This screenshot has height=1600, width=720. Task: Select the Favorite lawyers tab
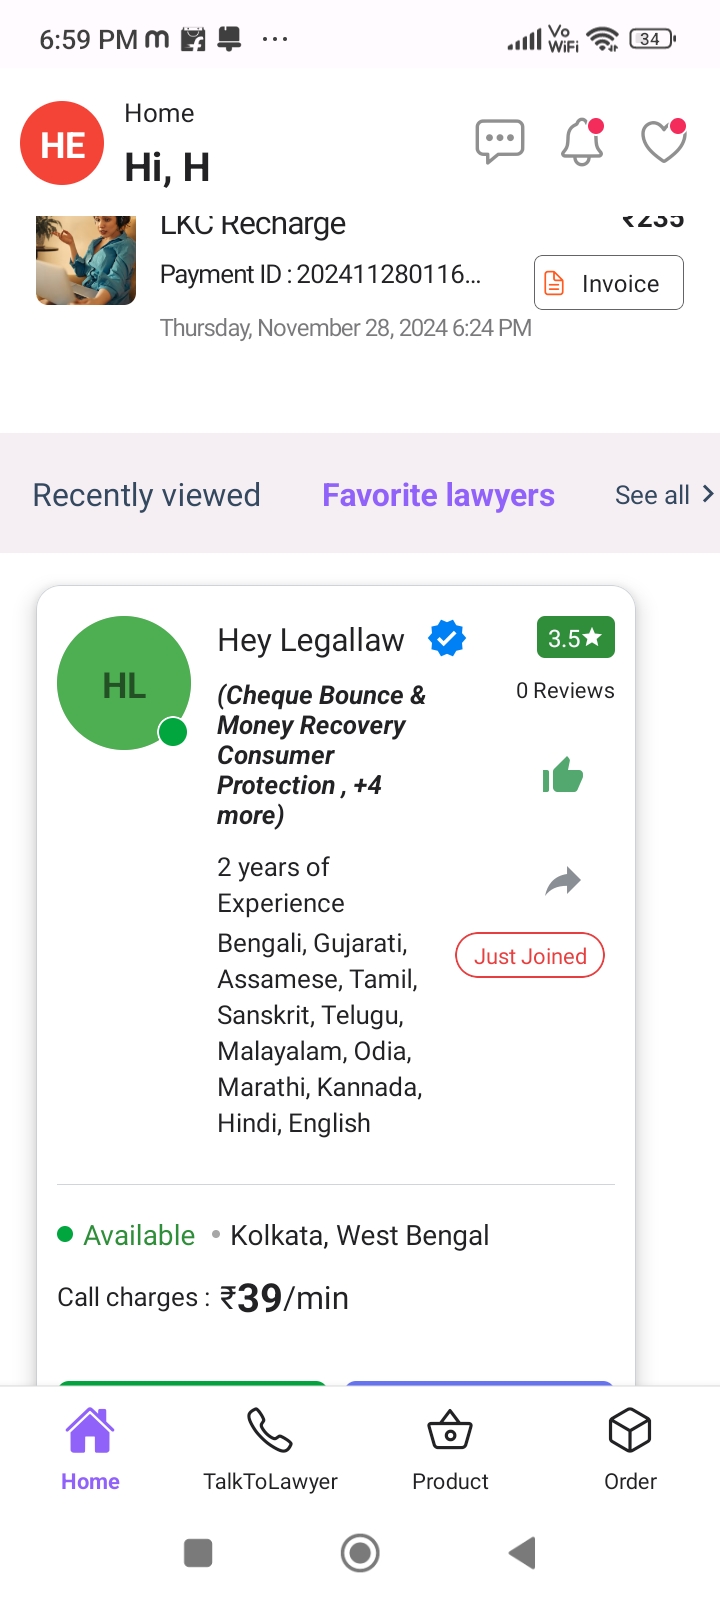coord(438,495)
